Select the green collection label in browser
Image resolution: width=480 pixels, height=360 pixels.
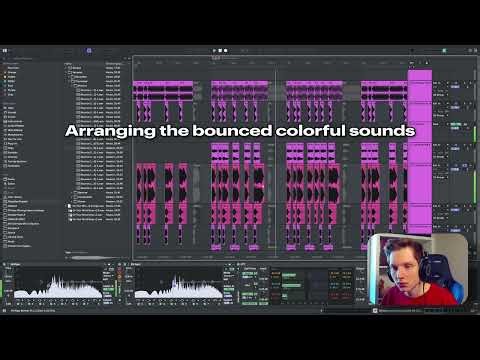(10, 81)
